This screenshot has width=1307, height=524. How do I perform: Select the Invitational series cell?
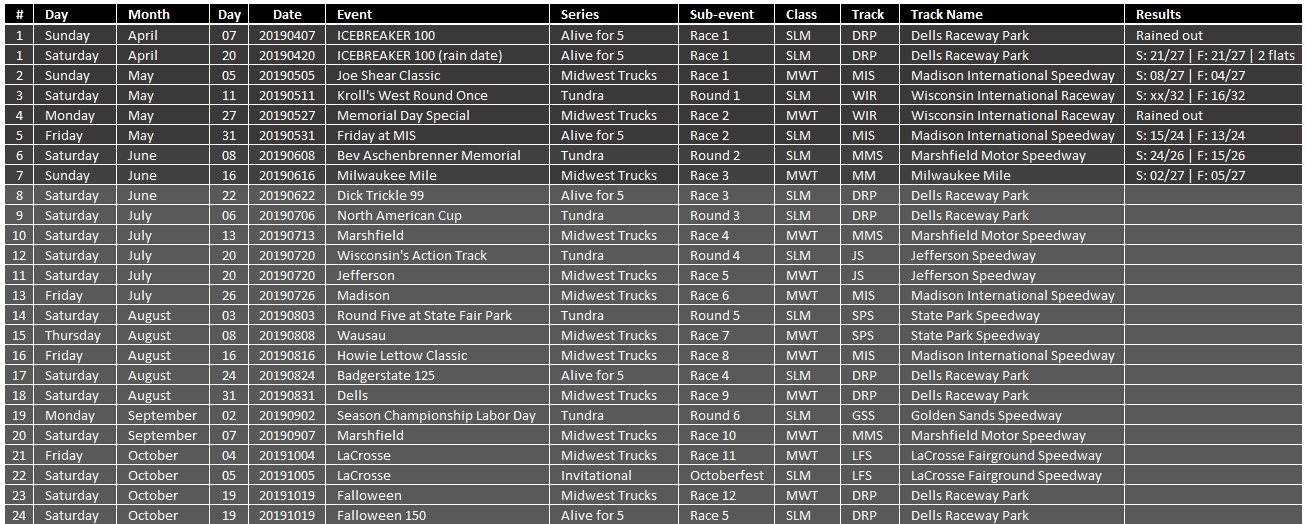pos(619,475)
